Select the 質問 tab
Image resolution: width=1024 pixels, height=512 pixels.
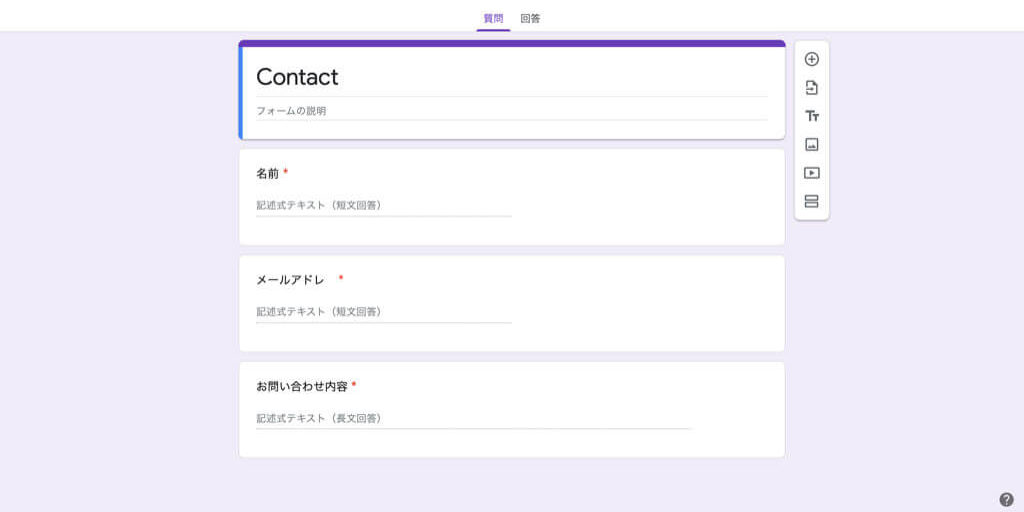[x=493, y=18]
